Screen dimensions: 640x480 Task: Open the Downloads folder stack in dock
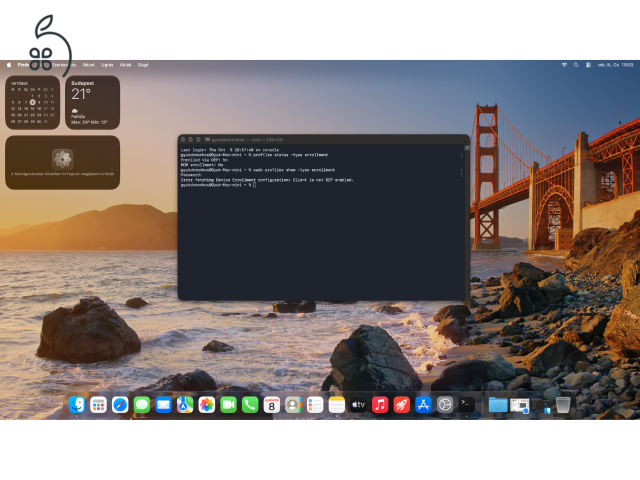point(498,405)
